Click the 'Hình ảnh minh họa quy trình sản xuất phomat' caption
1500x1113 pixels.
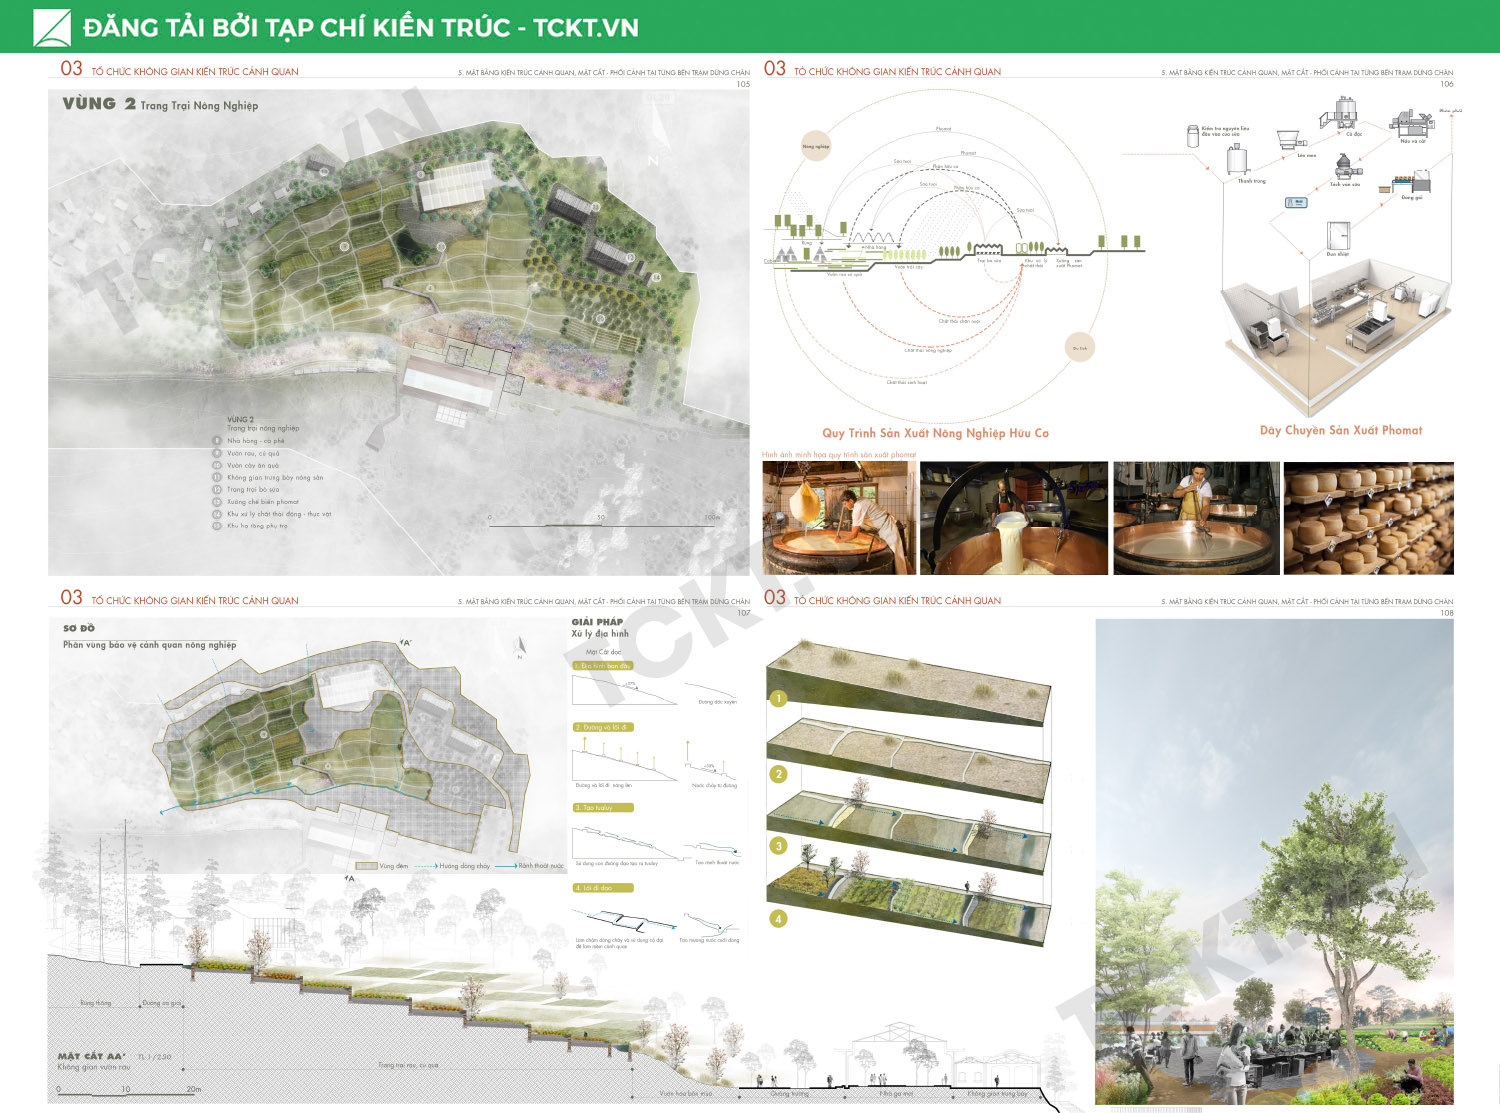point(839,455)
